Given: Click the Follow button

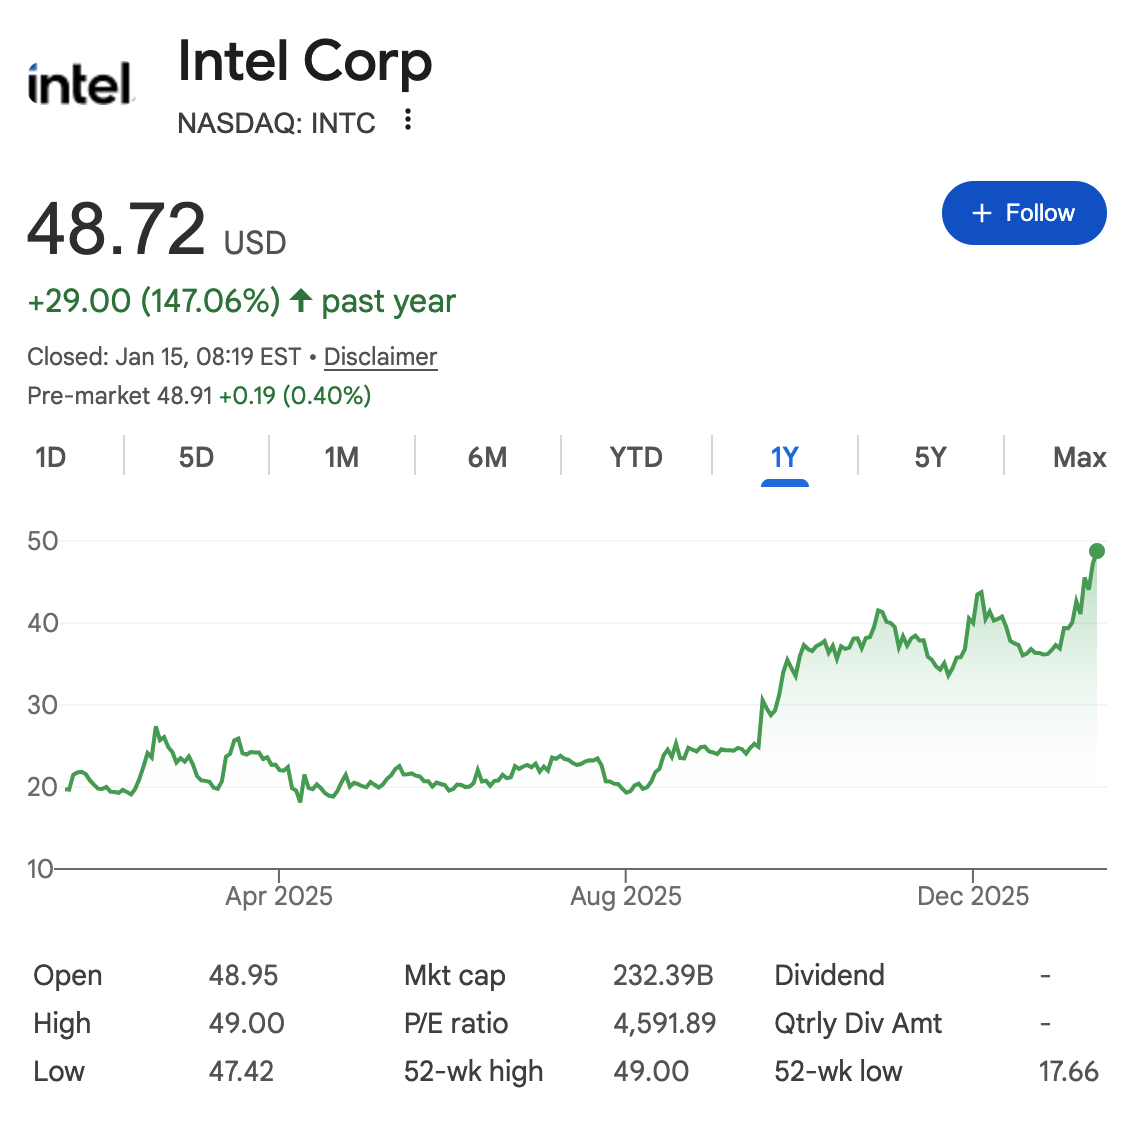Looking at the screenshot, I should click(1023, 213).
